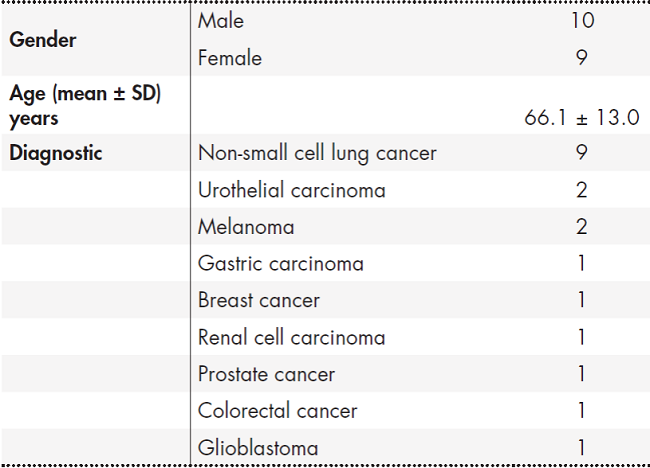Select the Melanoma diagnosis cell
Screen dimensions: 650x468
[x=246, y=227]
